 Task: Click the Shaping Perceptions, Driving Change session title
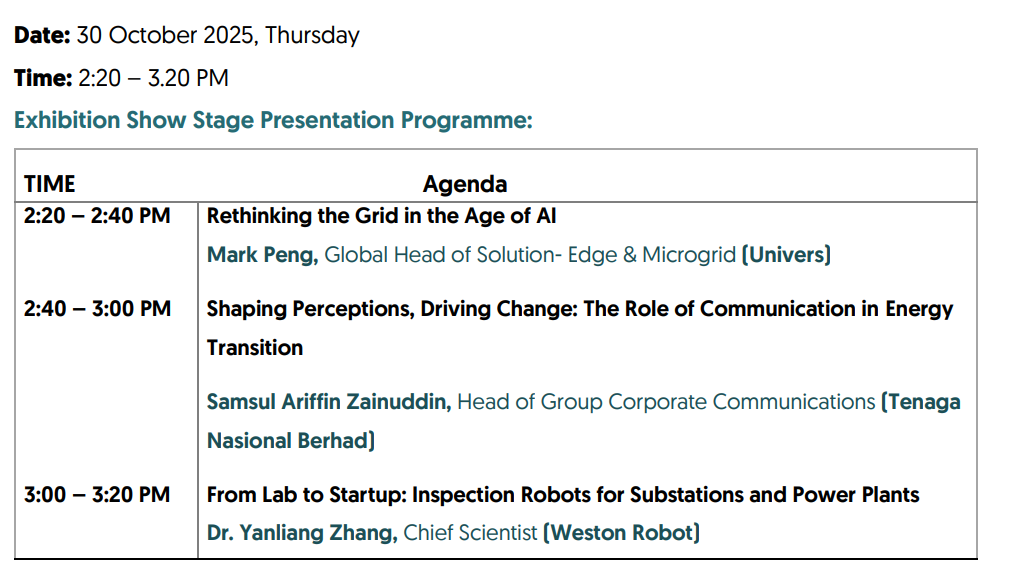(580, 309)
